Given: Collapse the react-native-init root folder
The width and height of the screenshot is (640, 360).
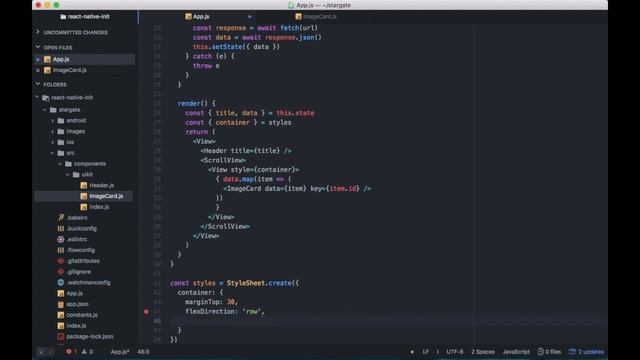Looking at the screenshot, I should pos(37,97).
